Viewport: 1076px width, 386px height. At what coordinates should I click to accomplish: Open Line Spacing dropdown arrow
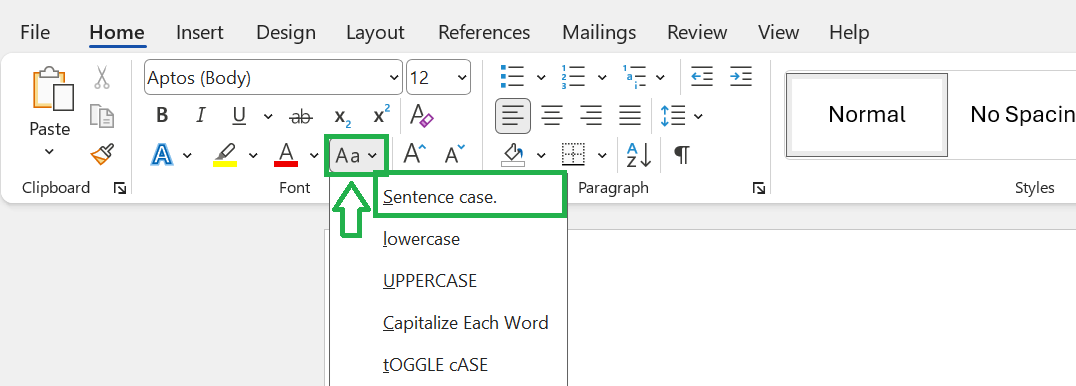point(699,117)
